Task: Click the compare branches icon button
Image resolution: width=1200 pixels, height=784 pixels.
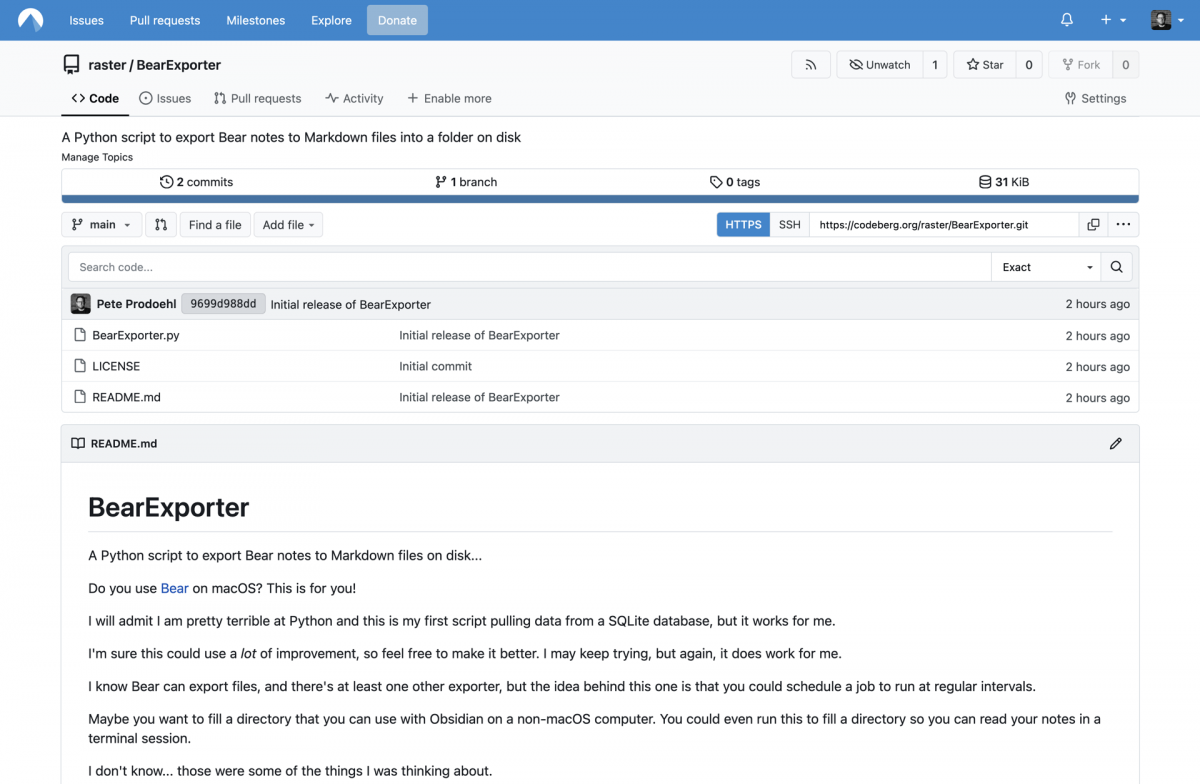Action: coord(161,225)
